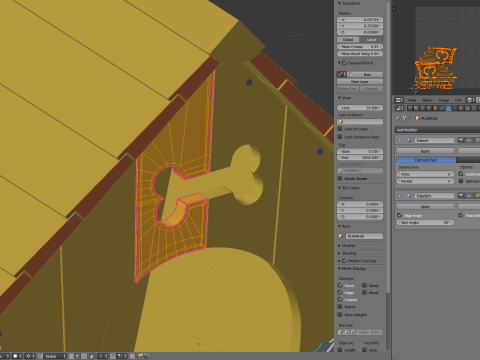Expand the Display panel
The image size is (480, 360).
[x=340, y=246]
